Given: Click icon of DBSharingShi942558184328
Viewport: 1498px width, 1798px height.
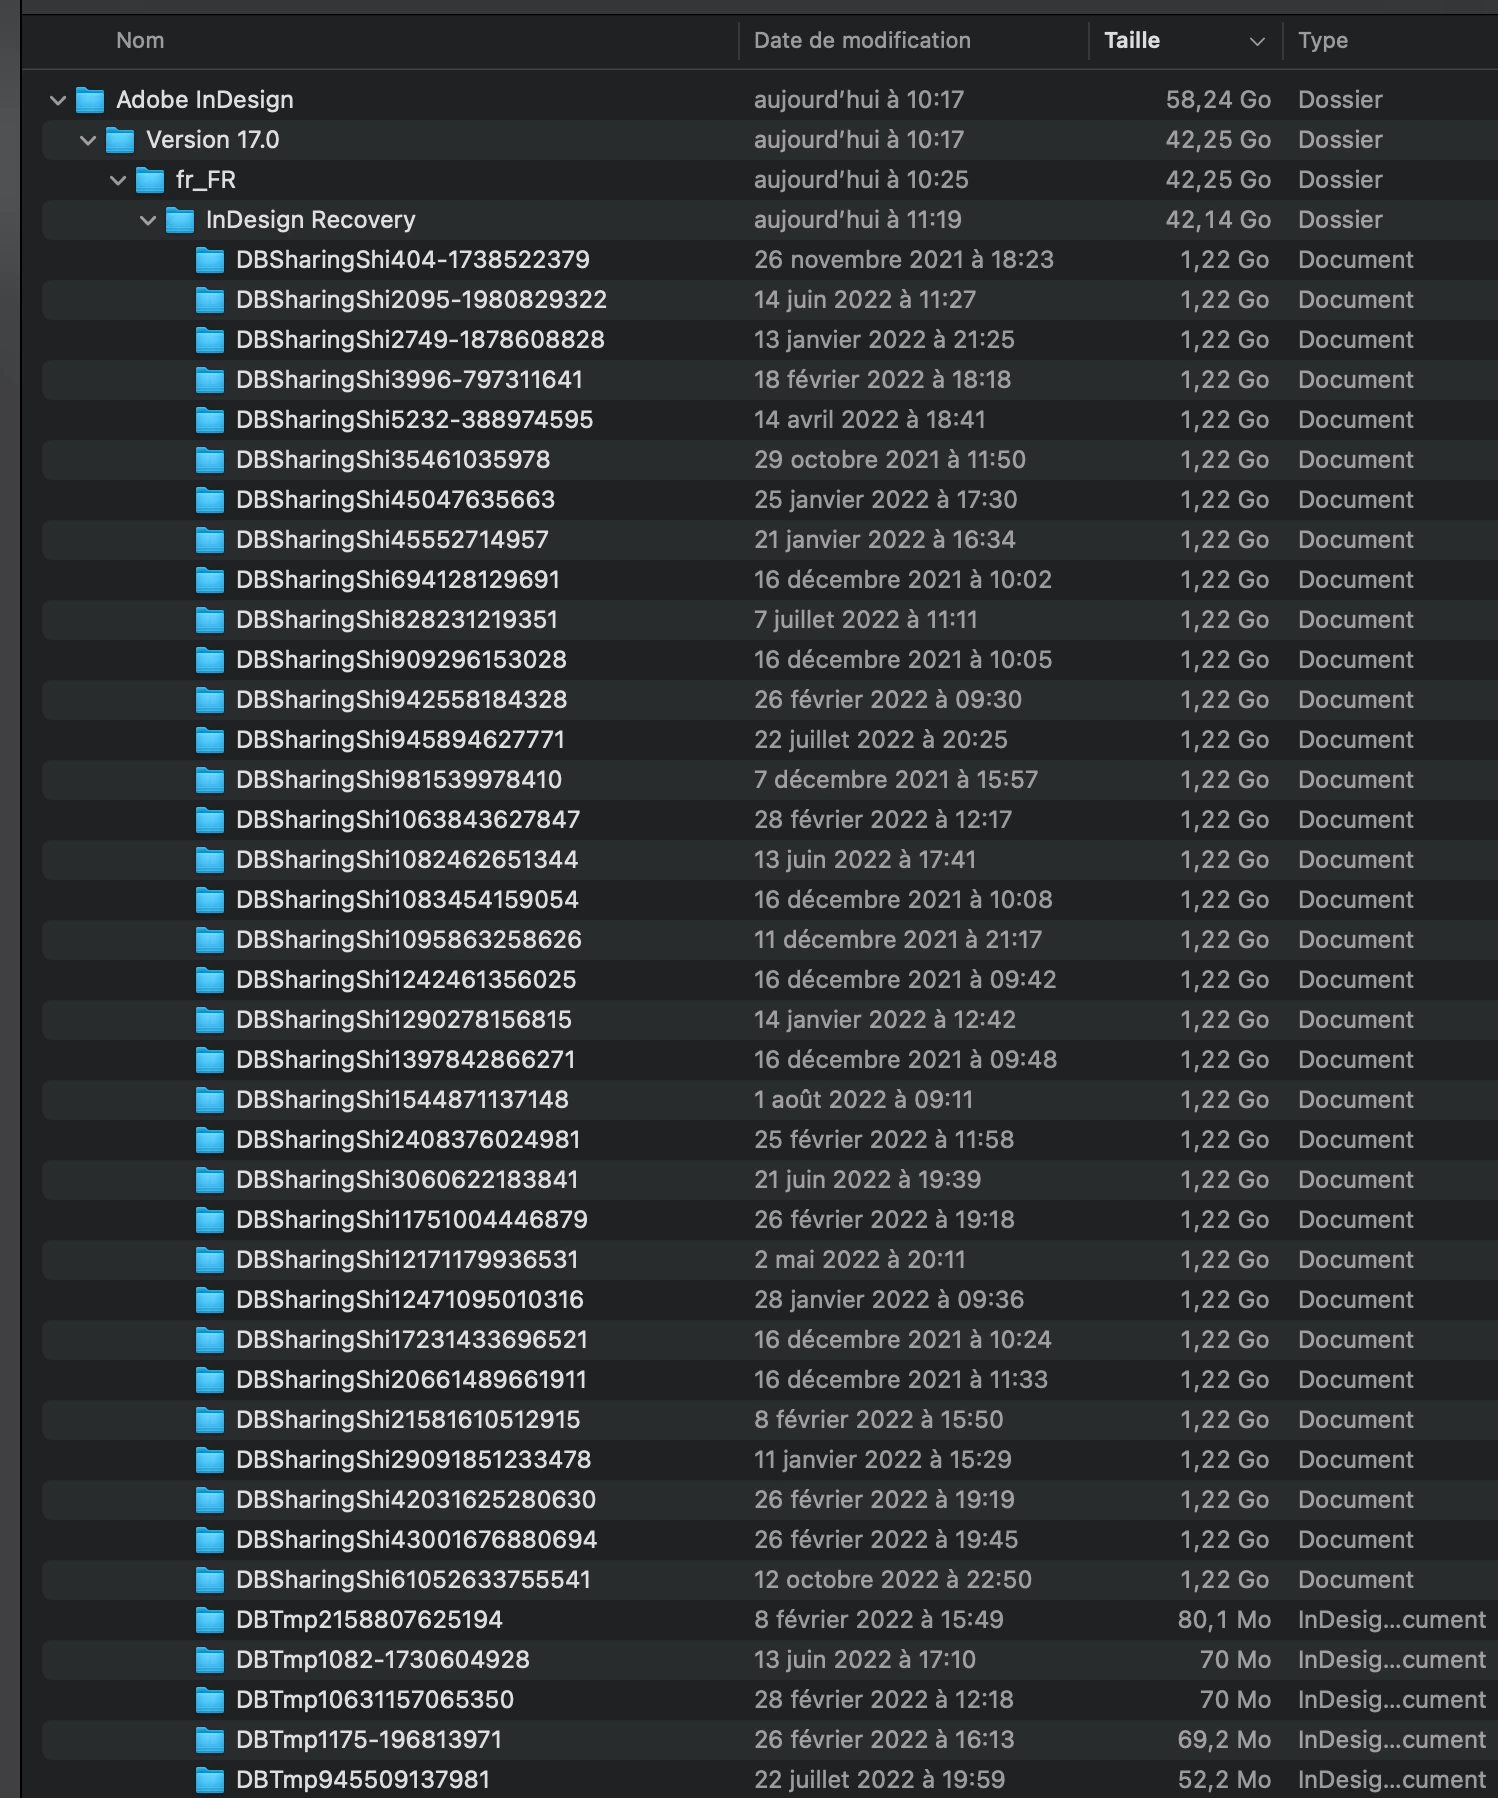Looking at the screenshot, I should 210,700.
